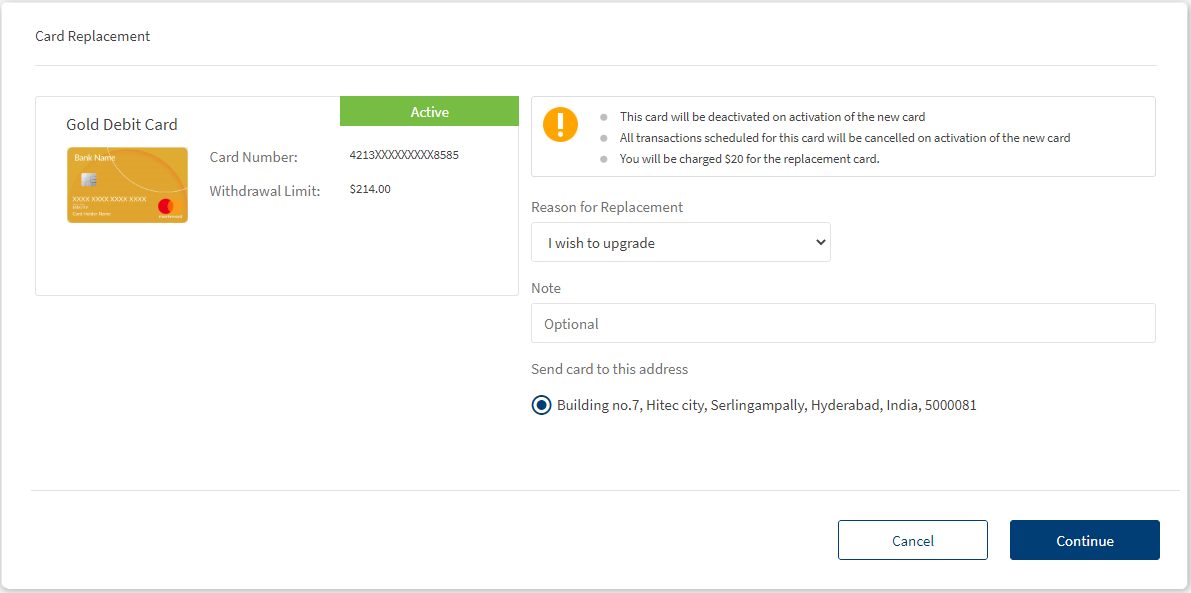The image size is (1191, 593).
Task: Click the chip icon on the card image
Action: [89, 180]
